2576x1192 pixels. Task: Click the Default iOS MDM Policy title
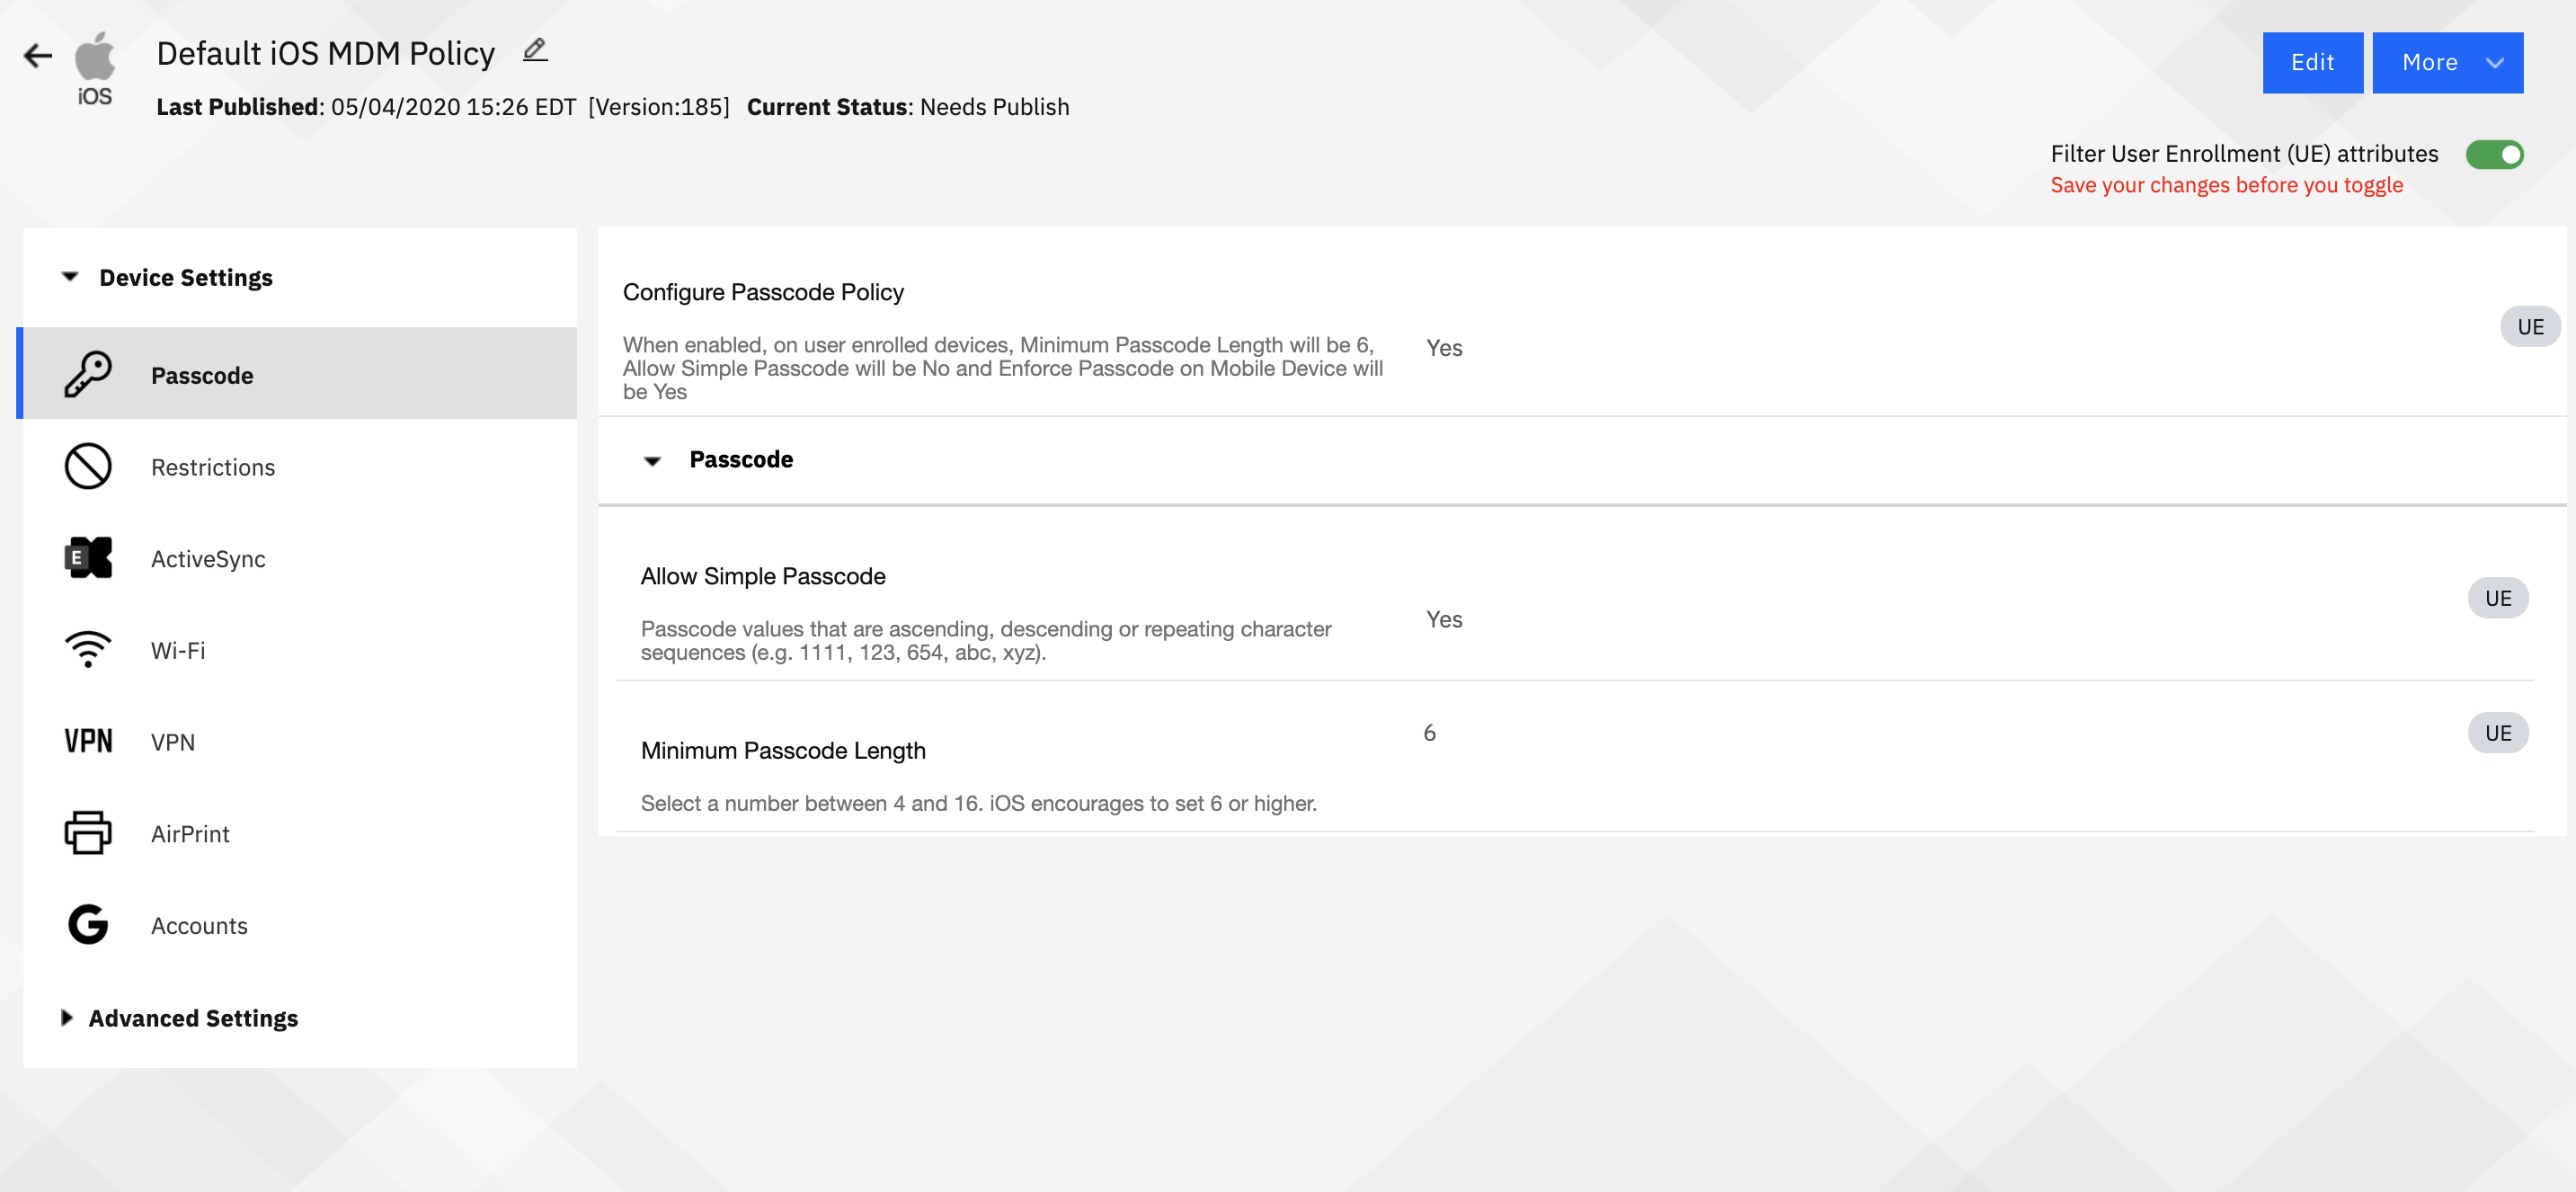tap(326, 53)
